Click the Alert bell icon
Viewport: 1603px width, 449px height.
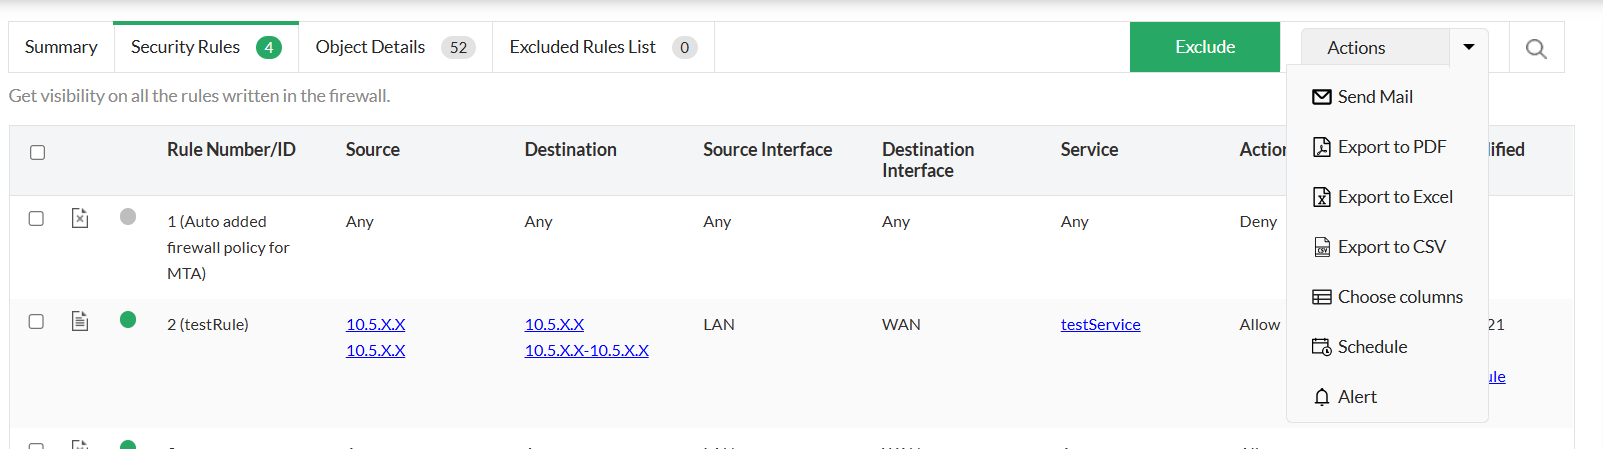[1322, 397]
